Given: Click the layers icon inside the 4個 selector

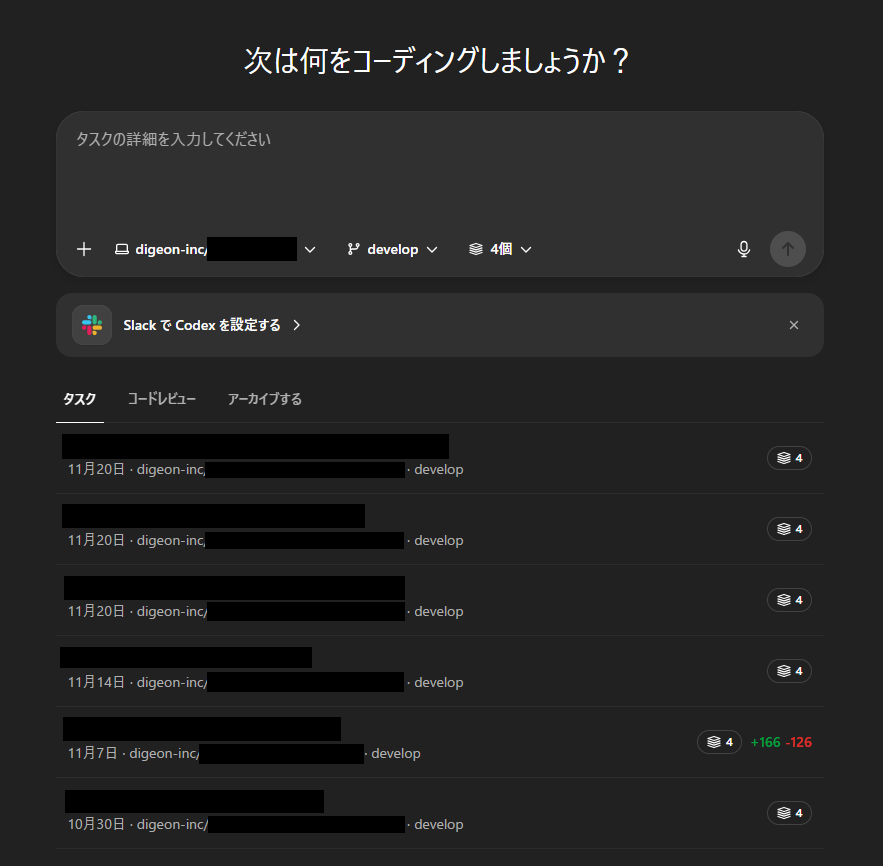Looking at the screenshot, I should [476, 248].
